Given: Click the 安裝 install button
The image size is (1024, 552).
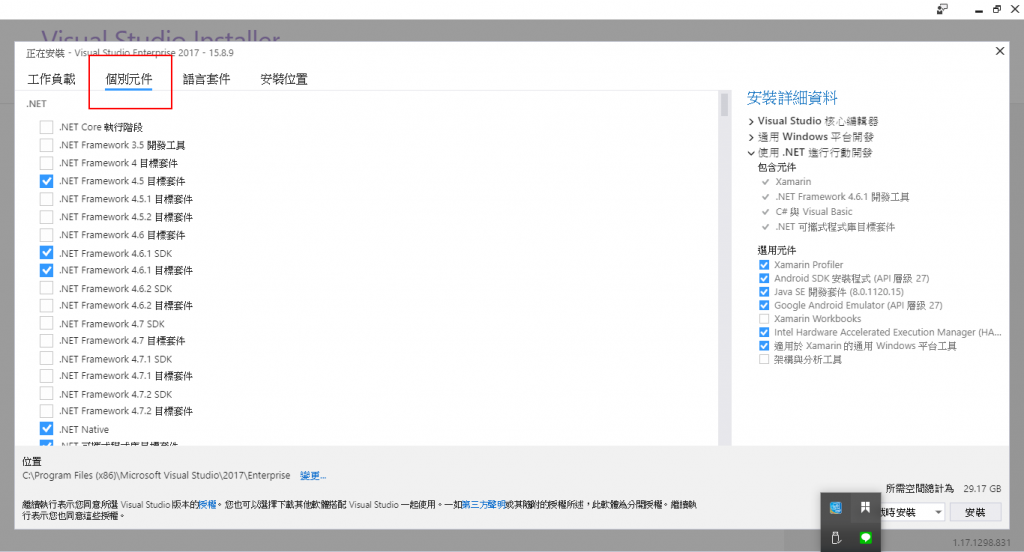Looking at the screenshot, I should click(x=975, y=512).
